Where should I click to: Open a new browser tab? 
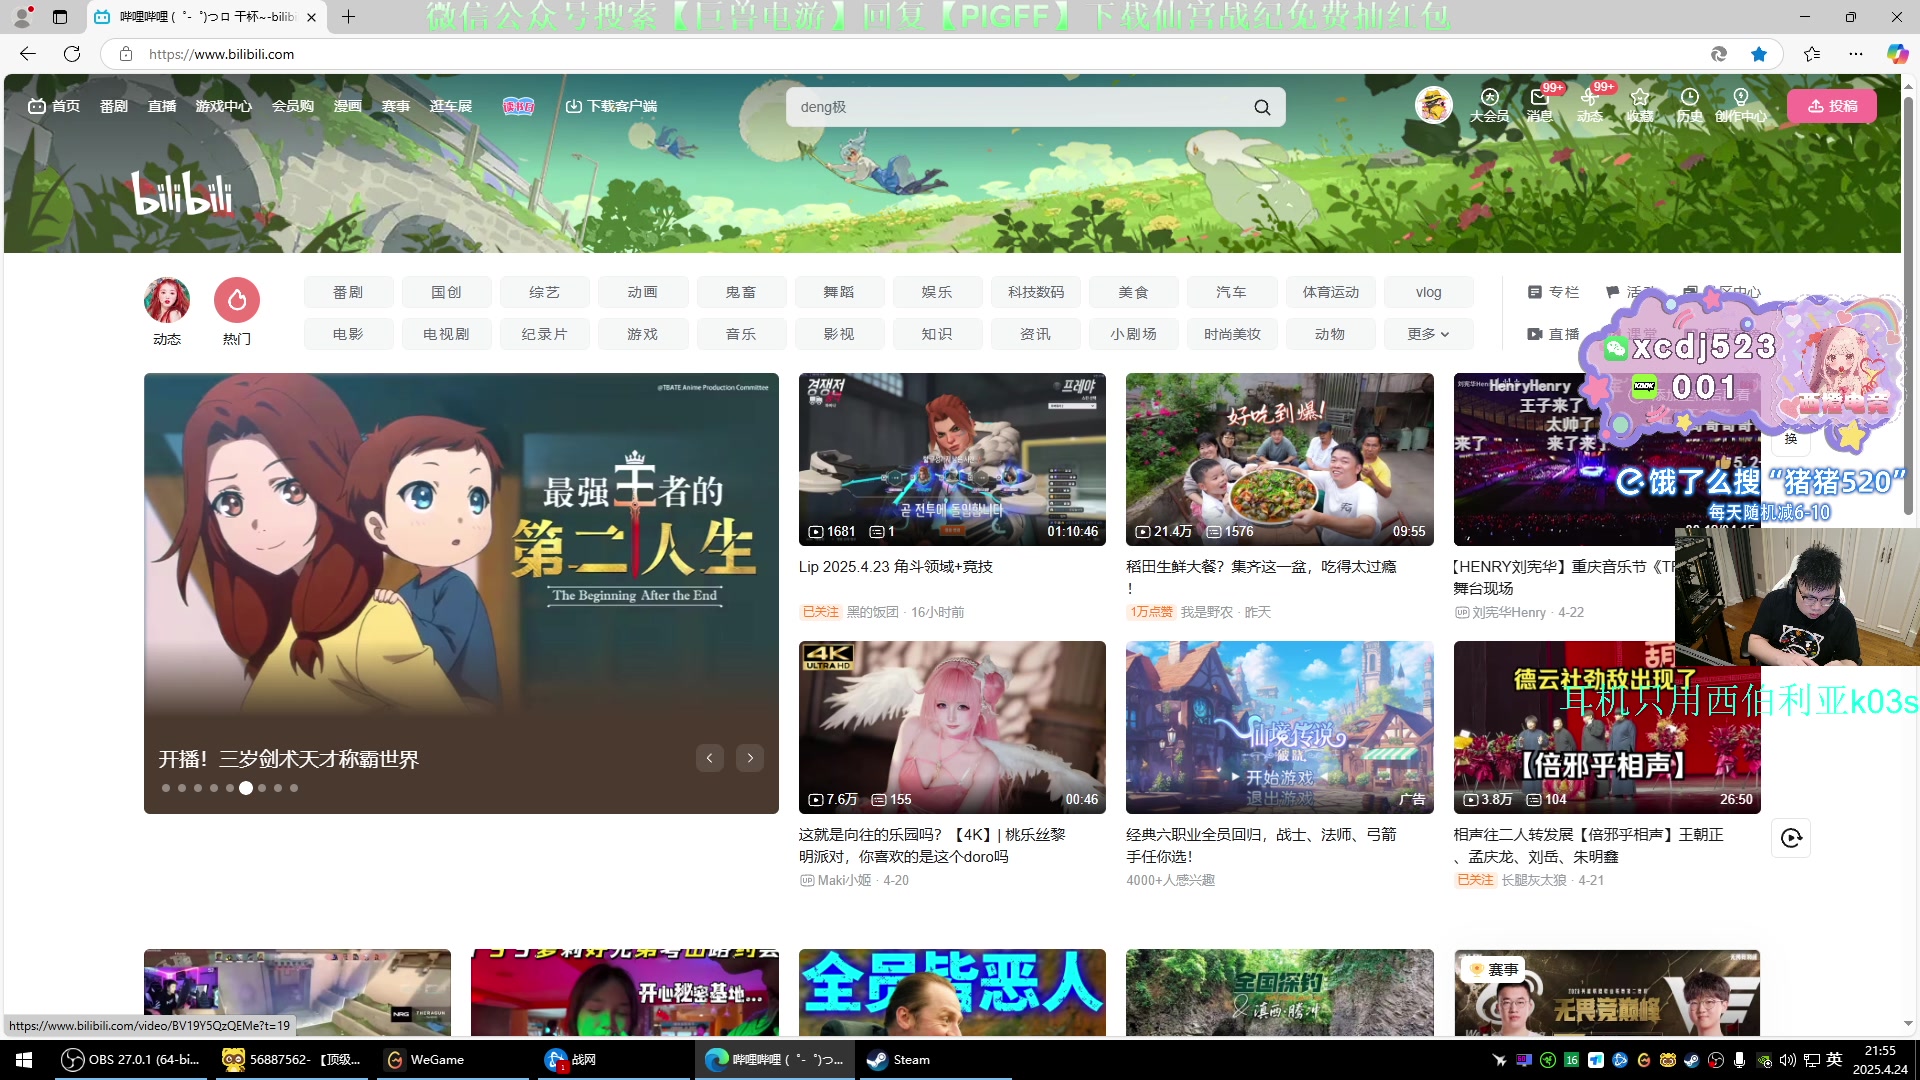point(348,17)
